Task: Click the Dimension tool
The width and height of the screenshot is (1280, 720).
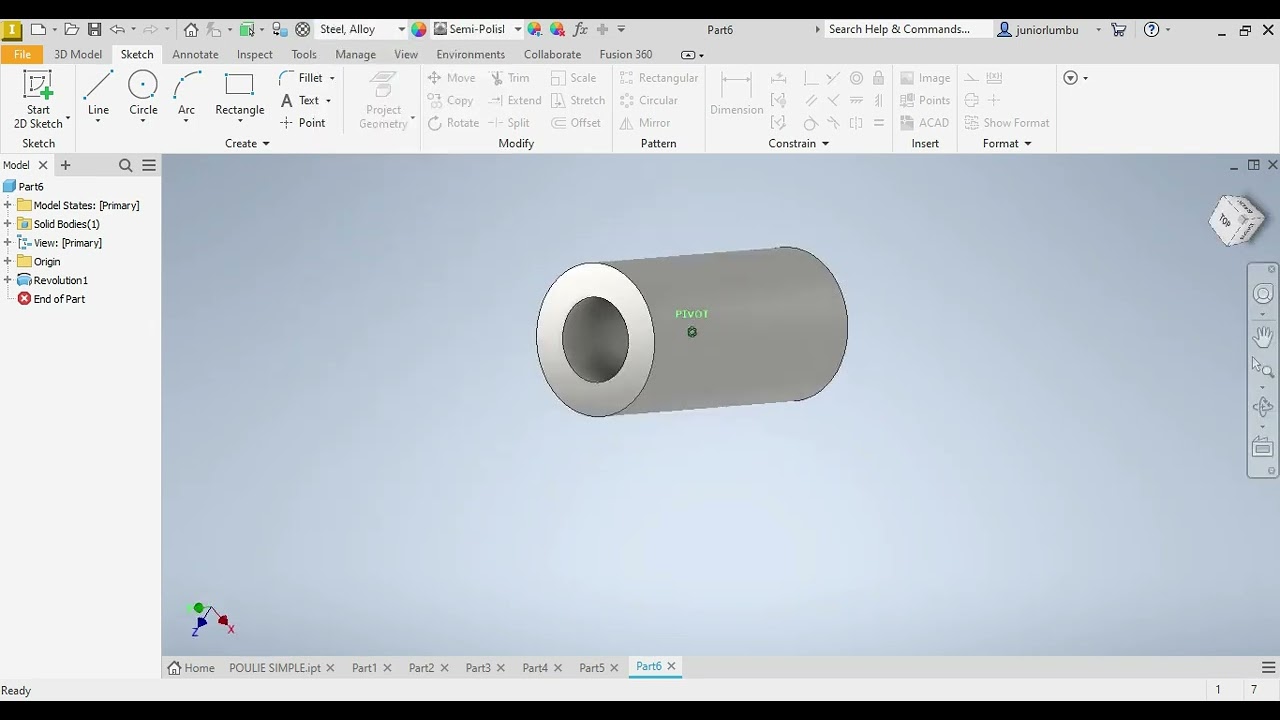Action: tap(737, 95)
